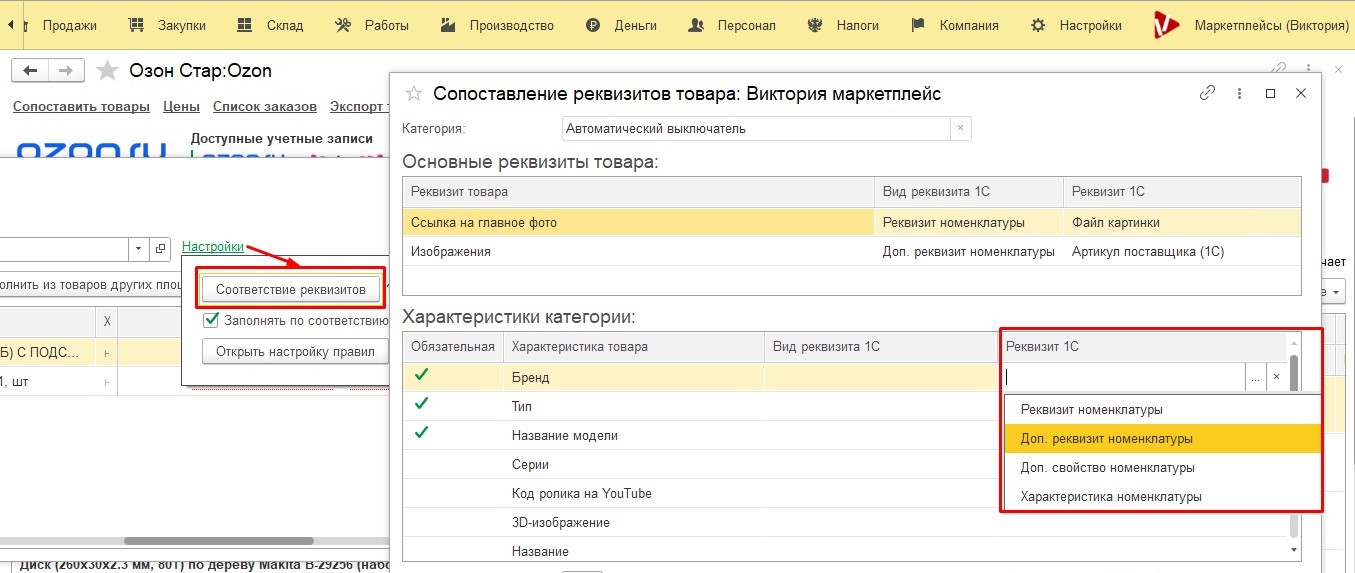
Task: Open the Сопоставить товары link
Action: (81, 106)
